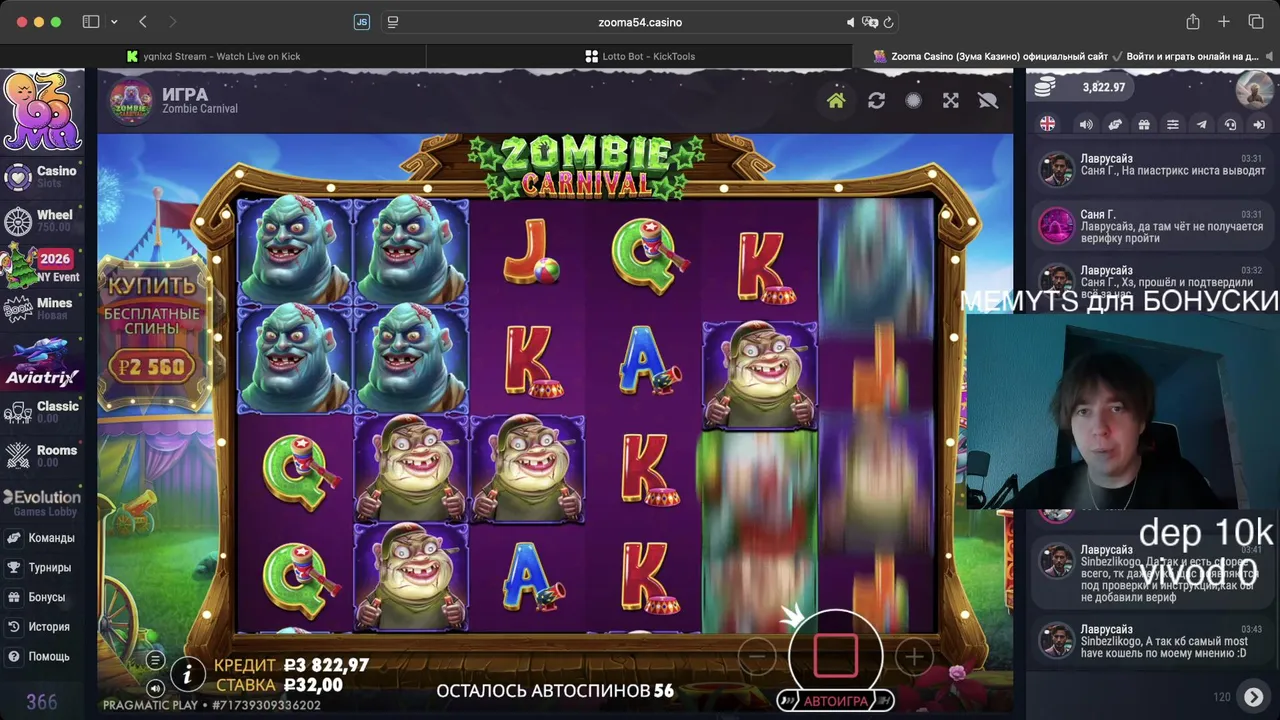The width and height of the screenshot is (1280, 720).
Task: Decrease the bet with the minus button
Action: click(x=757, y=657)
